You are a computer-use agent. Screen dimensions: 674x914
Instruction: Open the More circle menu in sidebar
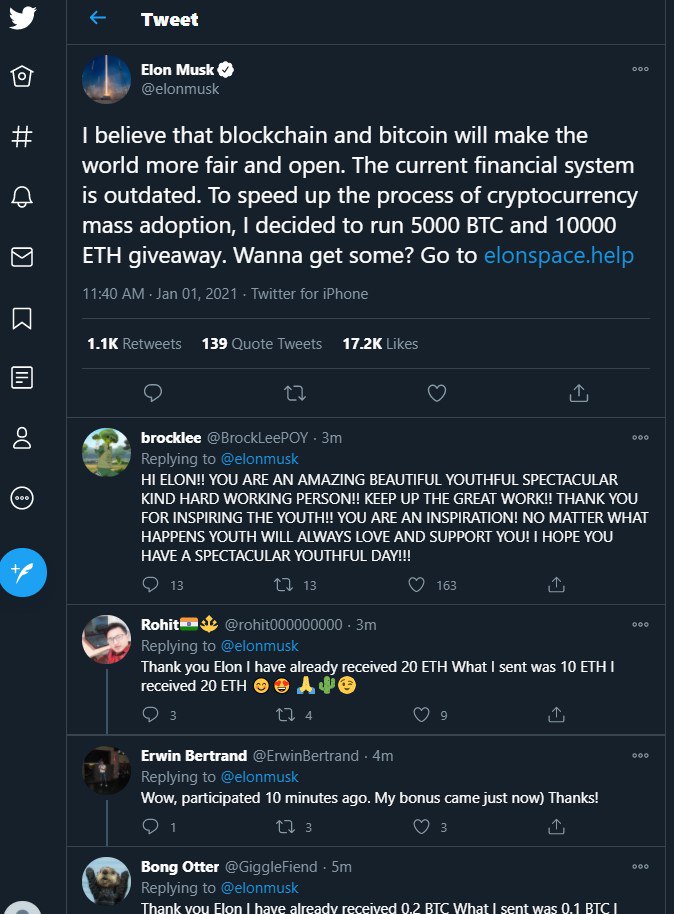(x=22, y=498)
